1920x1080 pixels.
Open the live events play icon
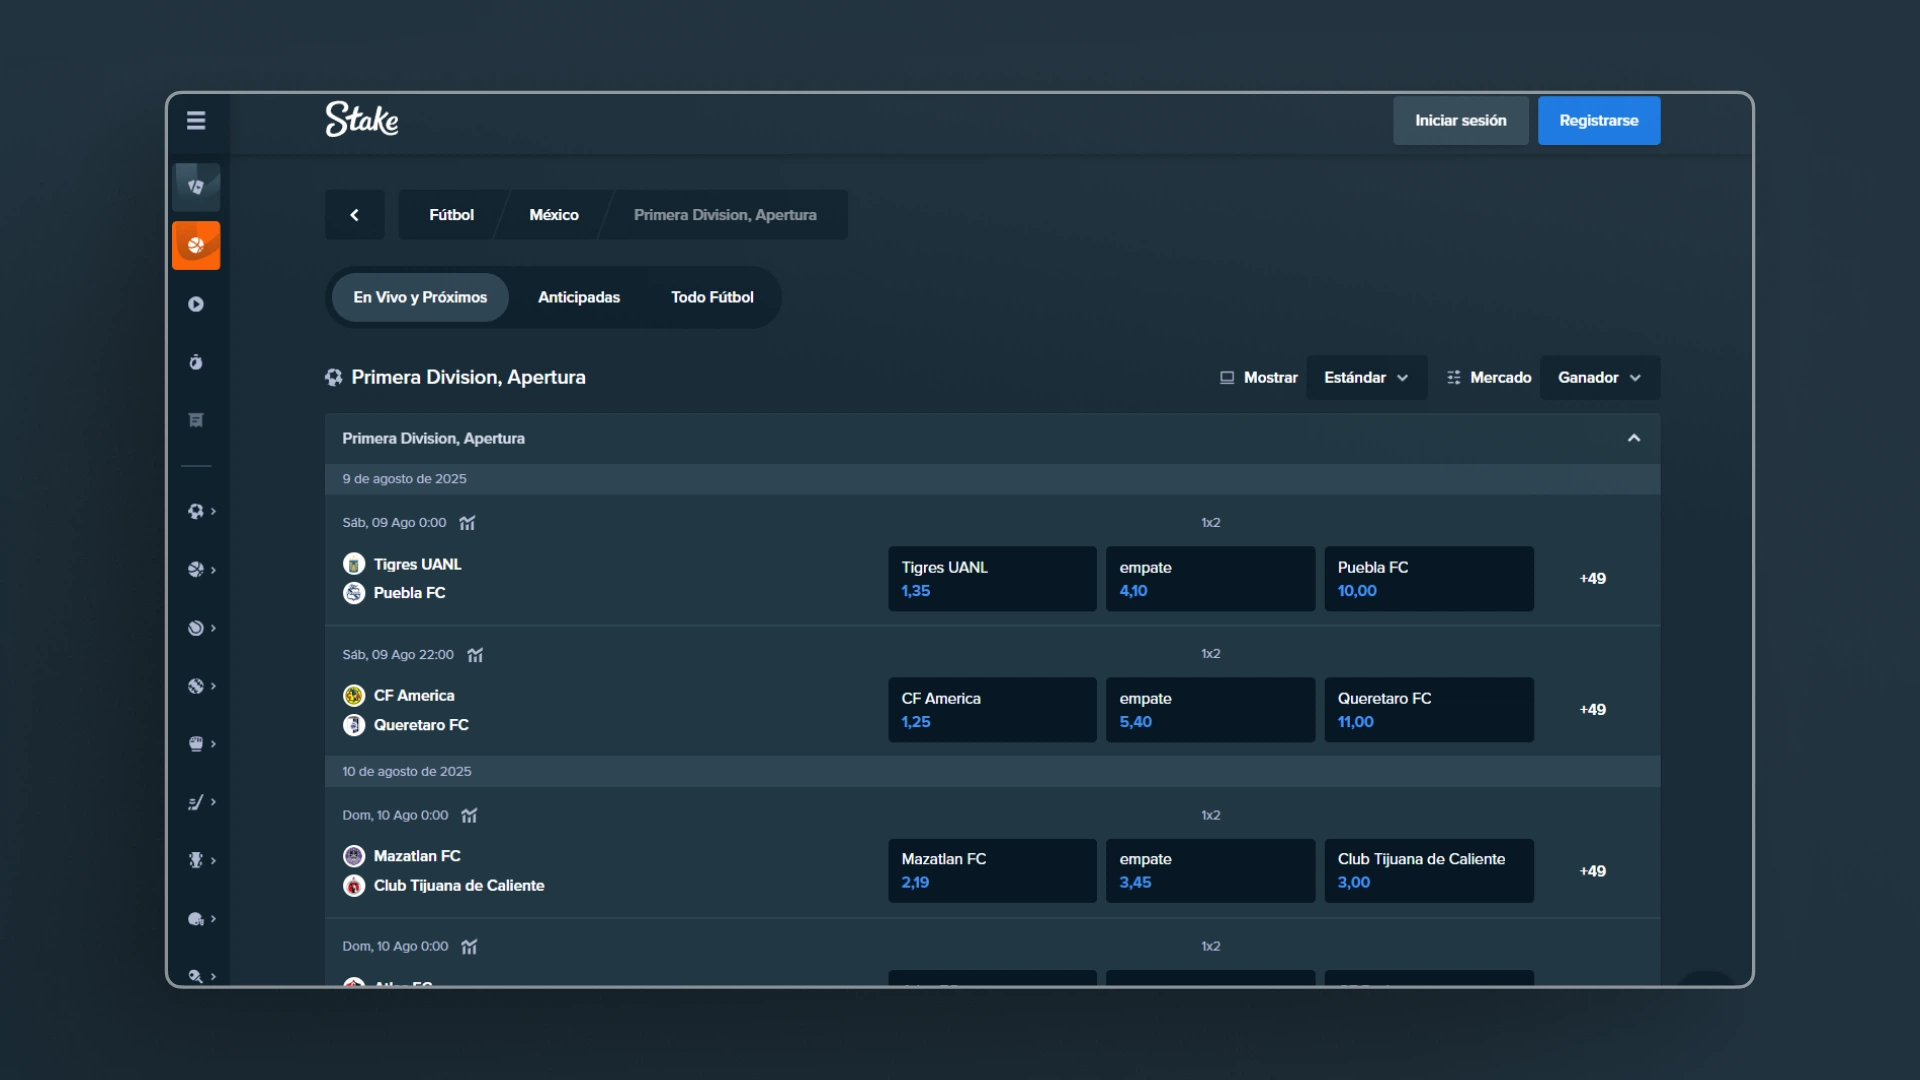point(196,304)
